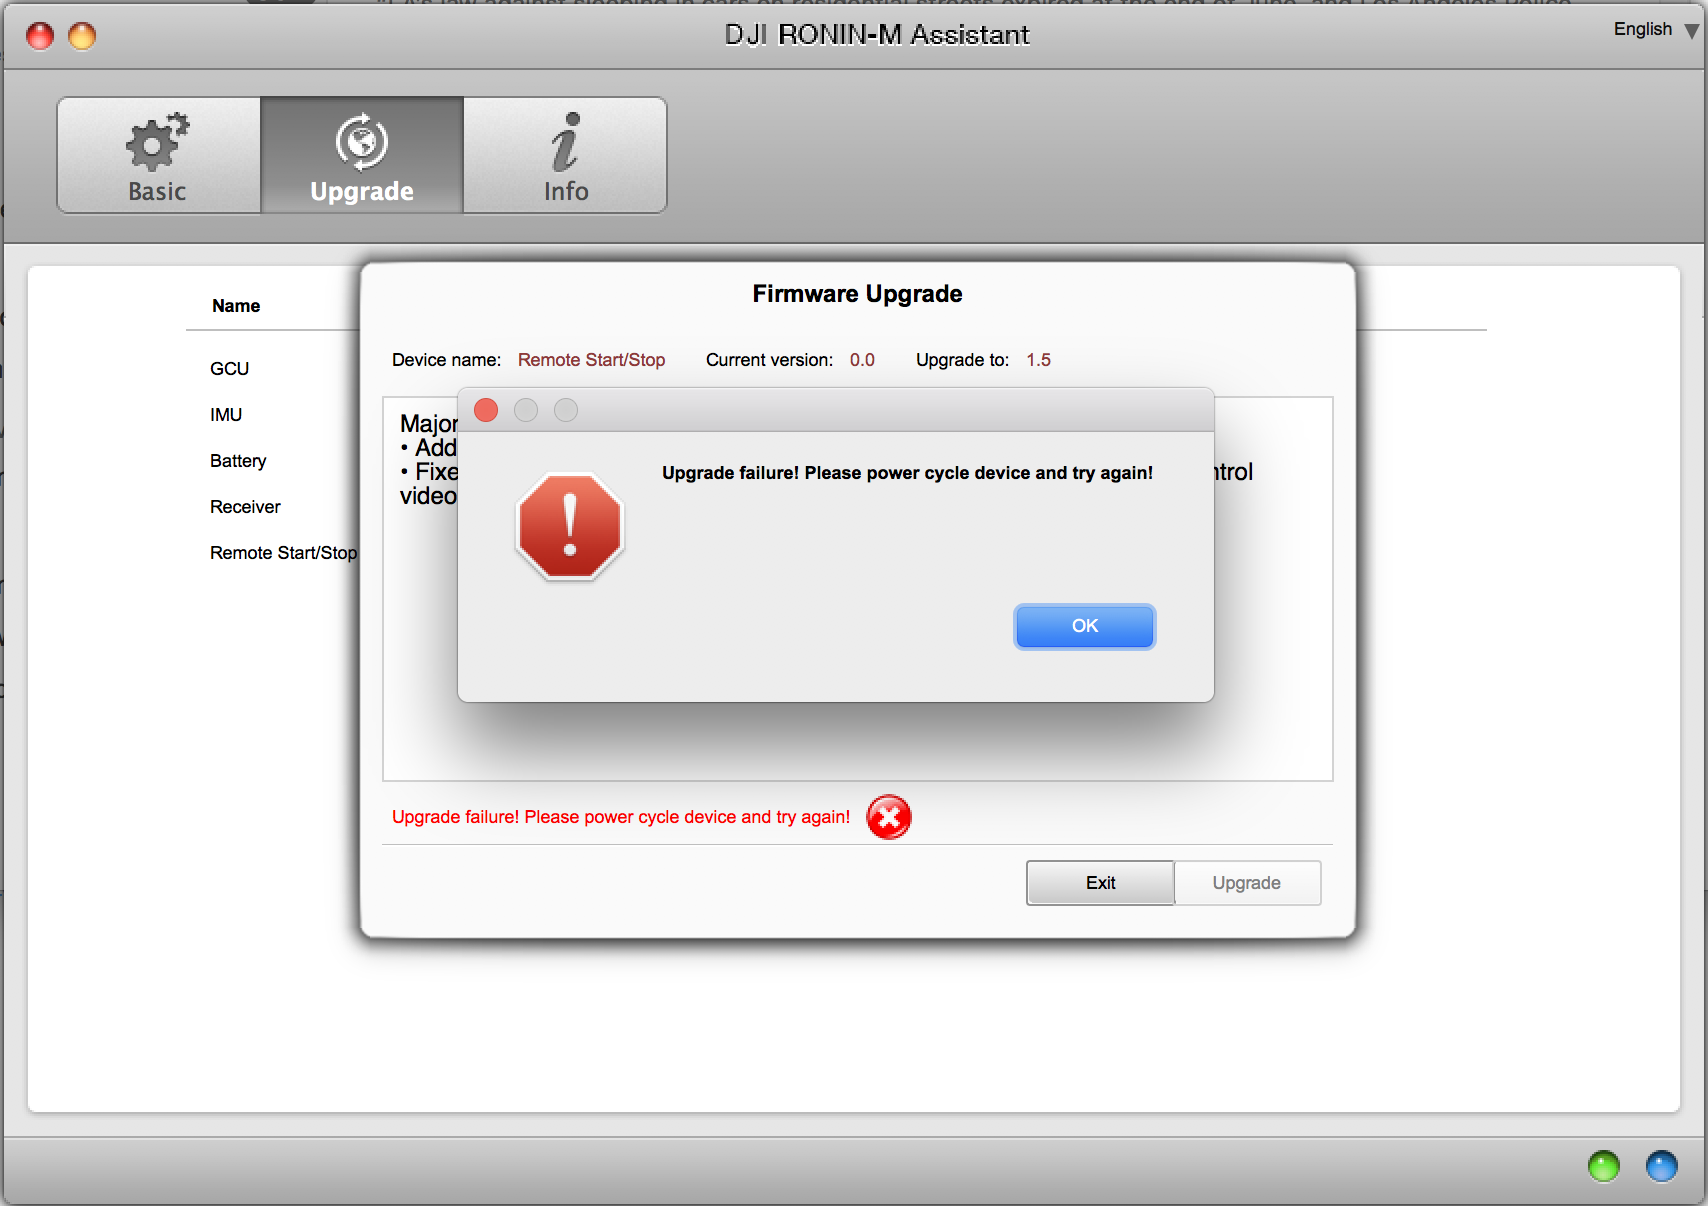Click the blue status indicator light
This screenshot has width=1708, height=1206.
coord(1662,1166)
